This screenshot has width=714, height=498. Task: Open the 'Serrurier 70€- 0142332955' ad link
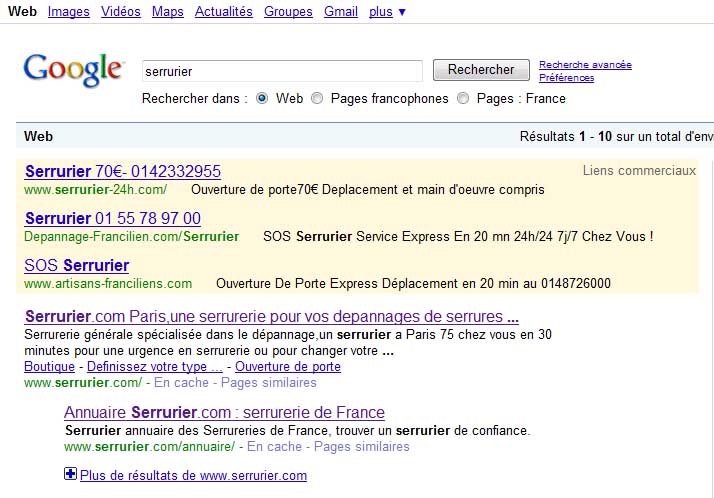point(123,171)
